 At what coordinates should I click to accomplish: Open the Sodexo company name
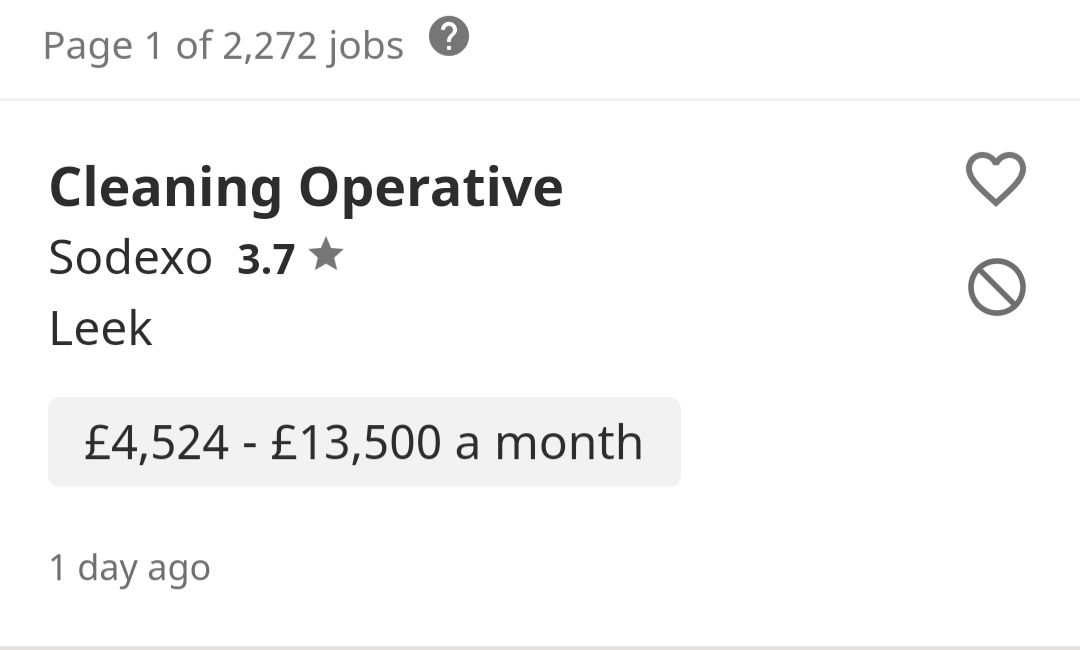pyautogui.click(x=130, y=258)
